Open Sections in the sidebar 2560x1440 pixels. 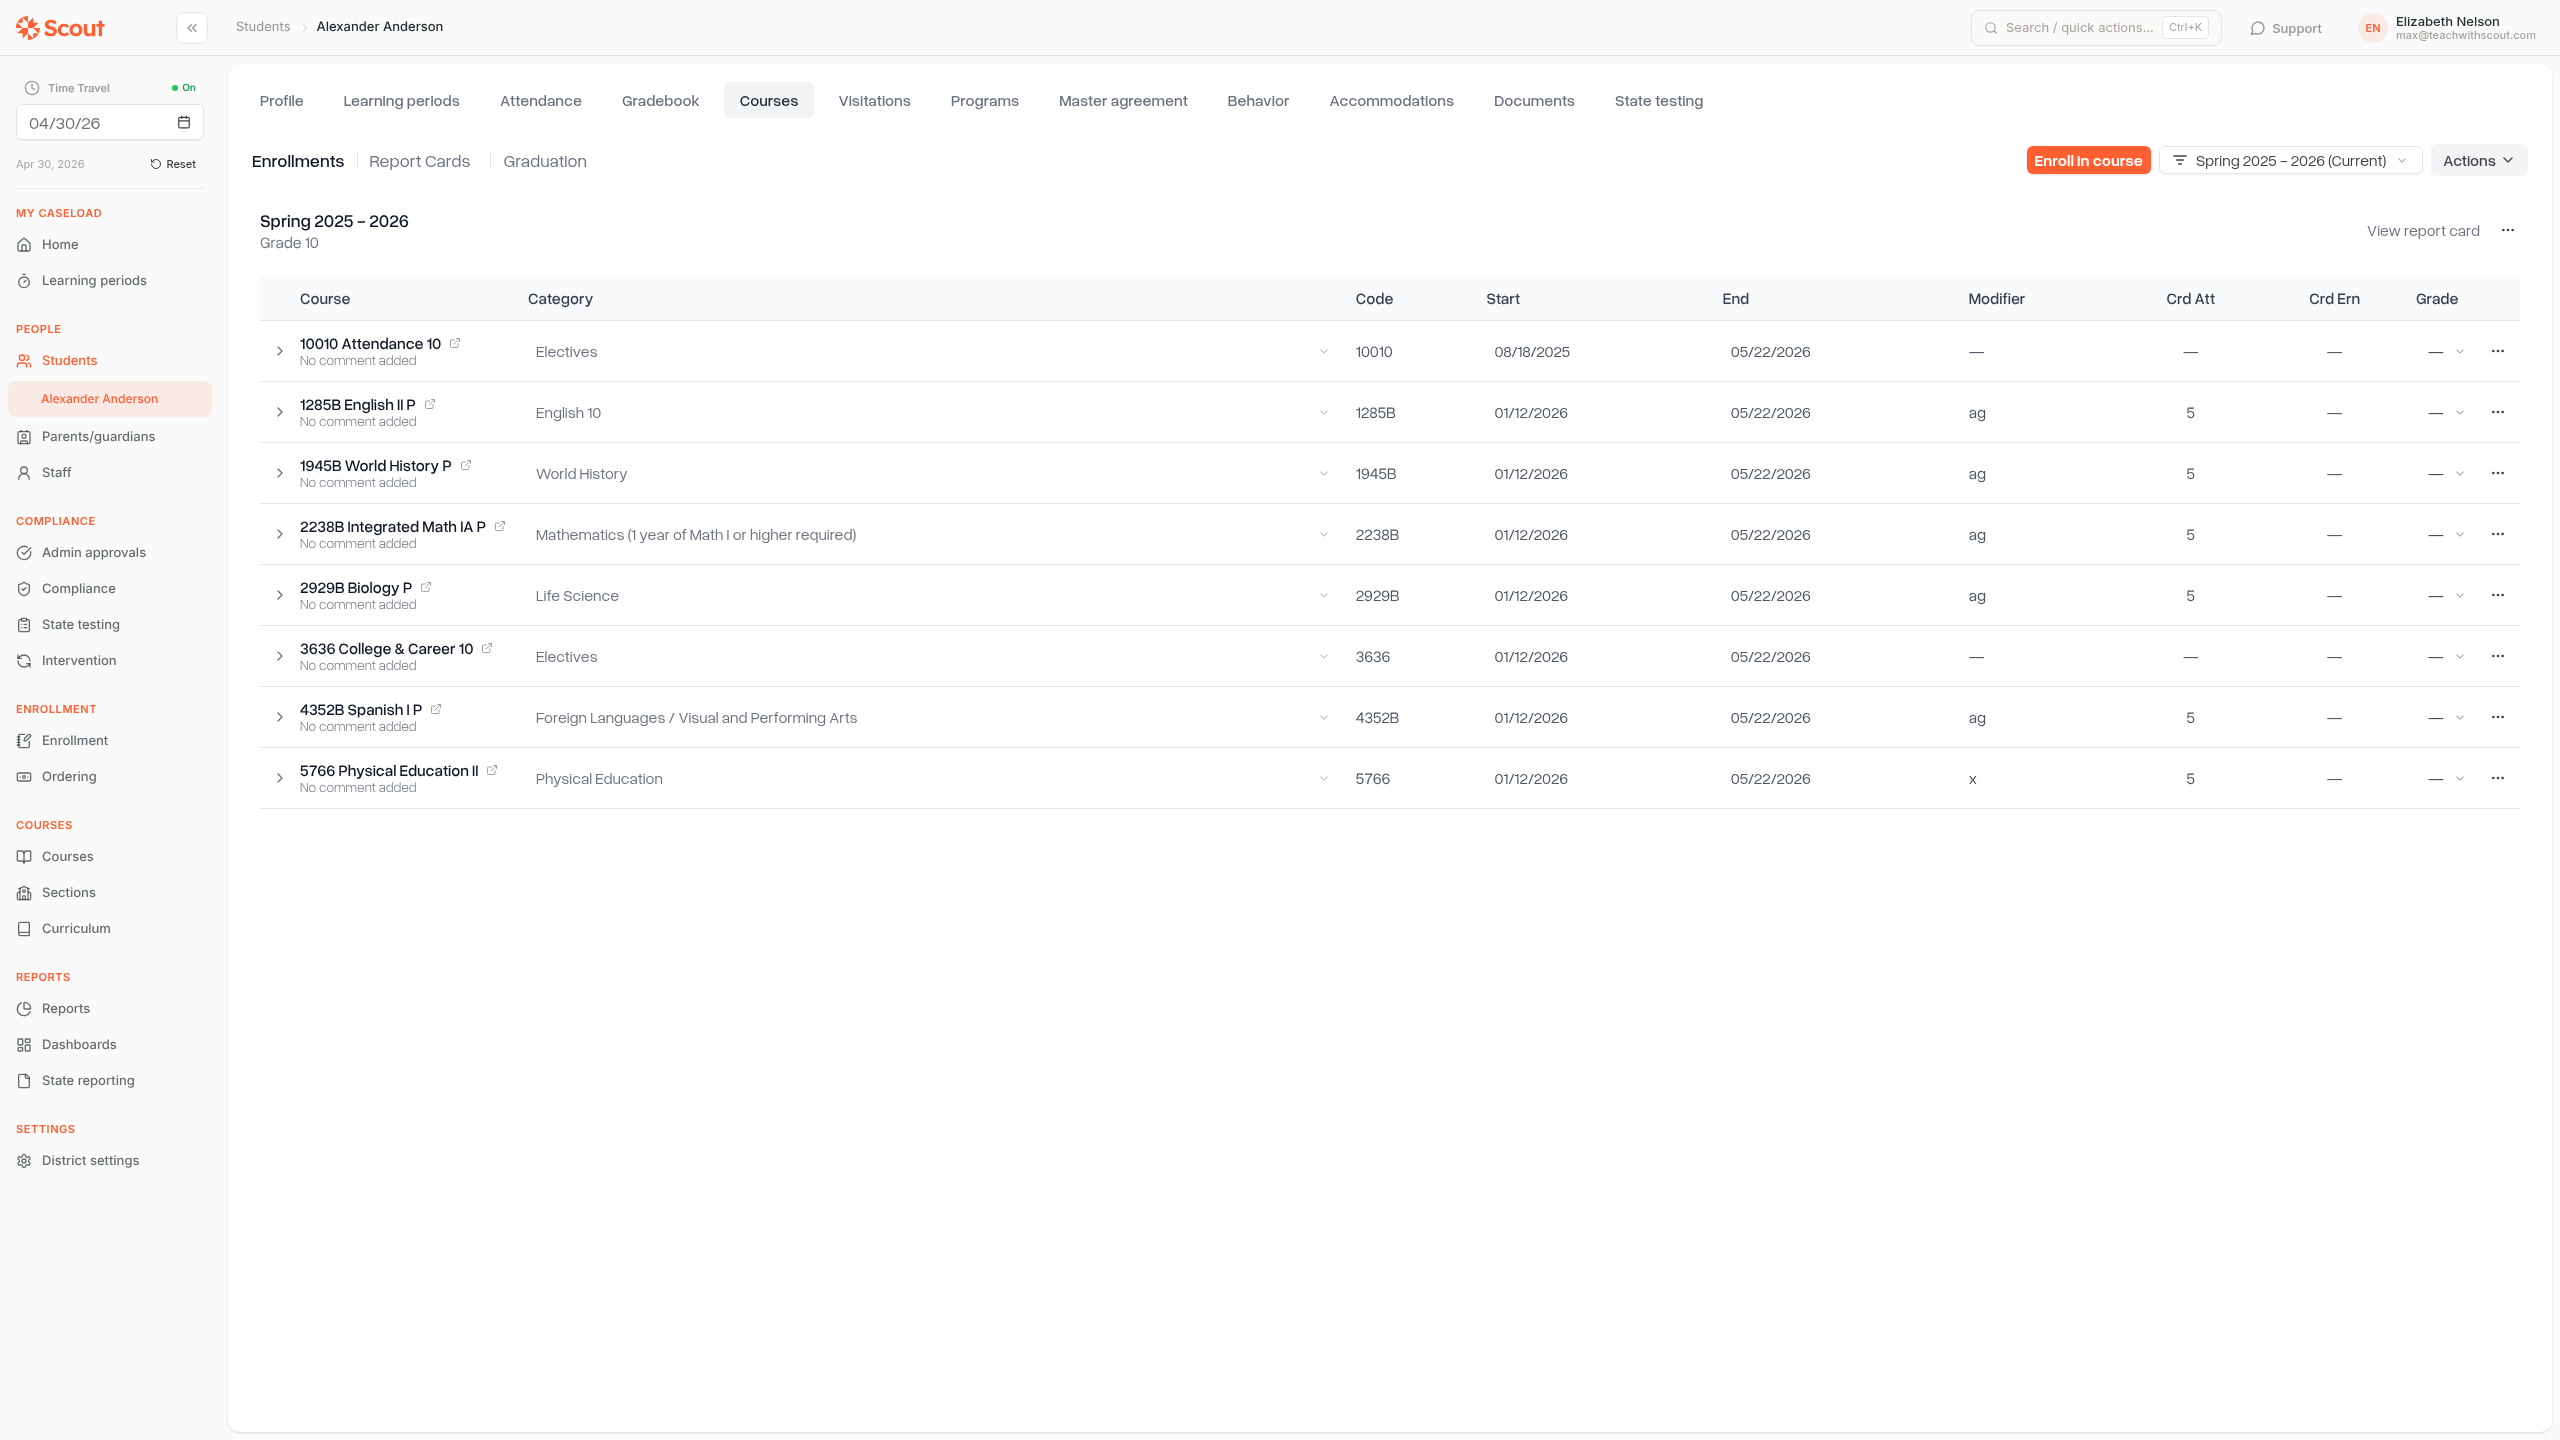pyautogui.click(x=68, y=892)
